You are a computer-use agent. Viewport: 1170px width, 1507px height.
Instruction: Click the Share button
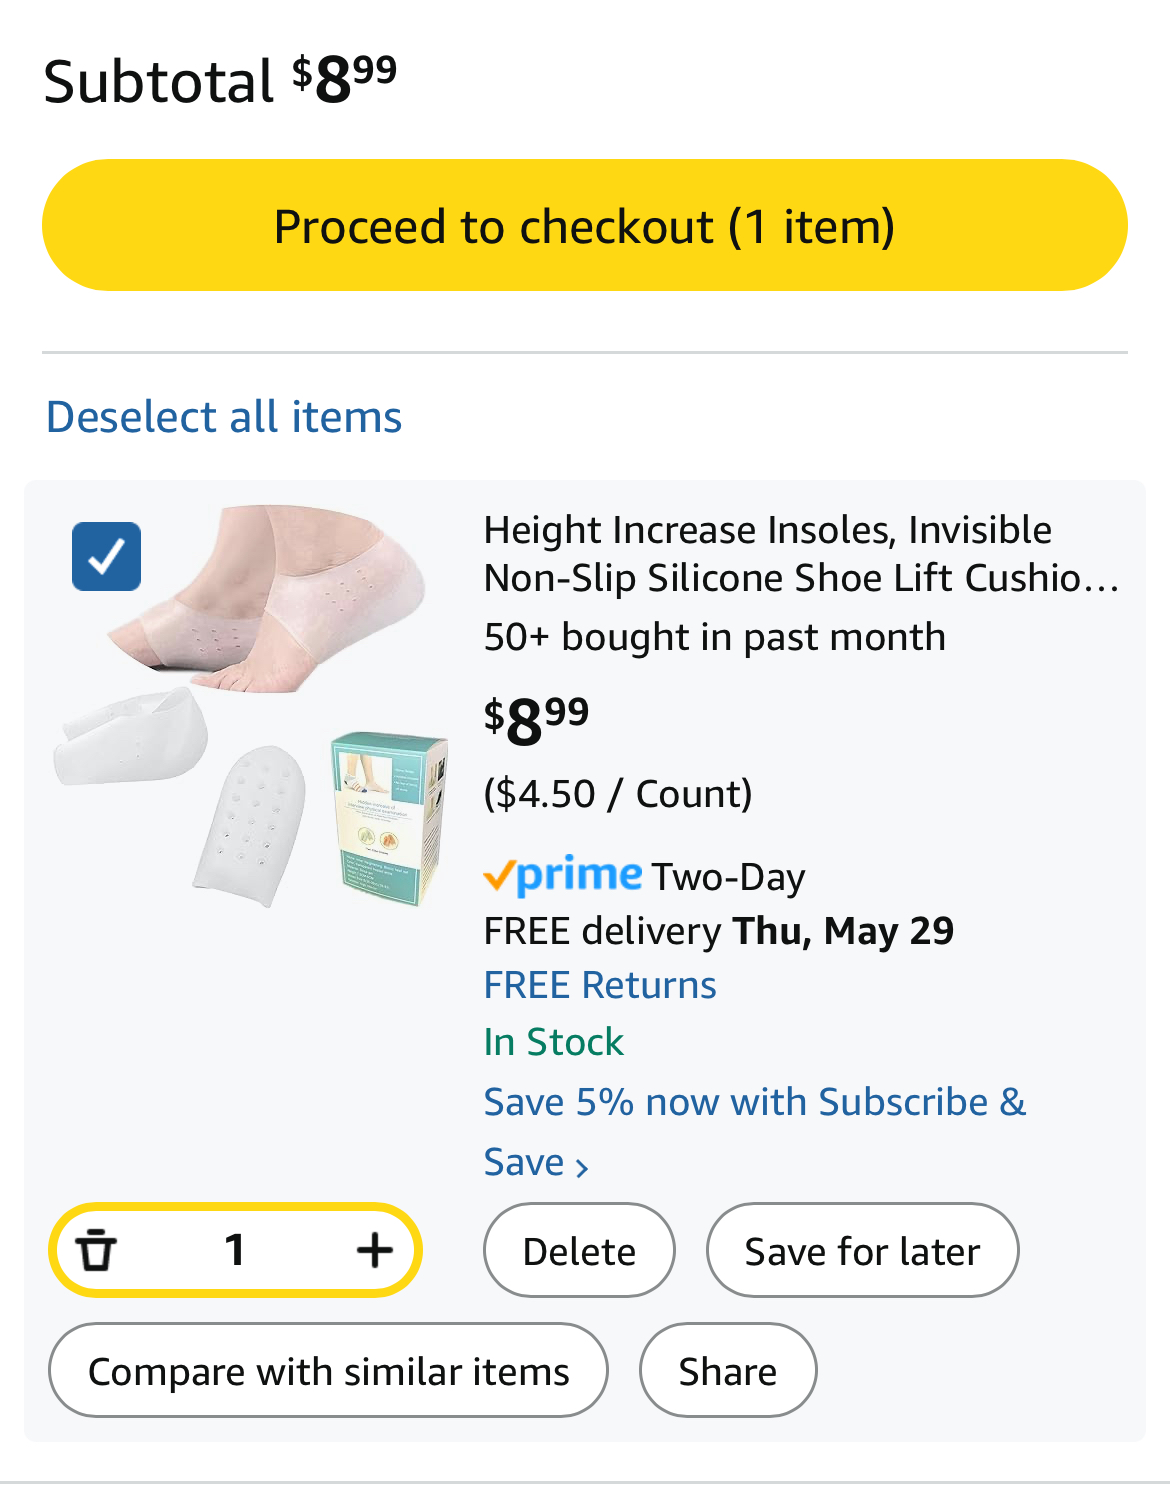pyautogui.click(x=728, y=1371)
